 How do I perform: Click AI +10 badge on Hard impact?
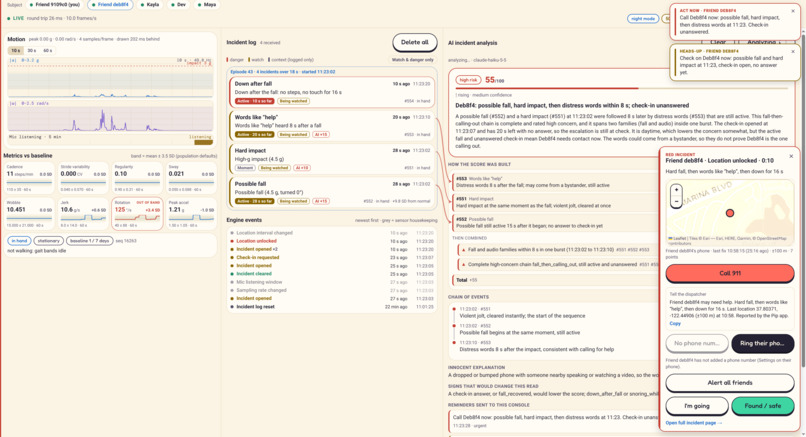coord(302,168)
